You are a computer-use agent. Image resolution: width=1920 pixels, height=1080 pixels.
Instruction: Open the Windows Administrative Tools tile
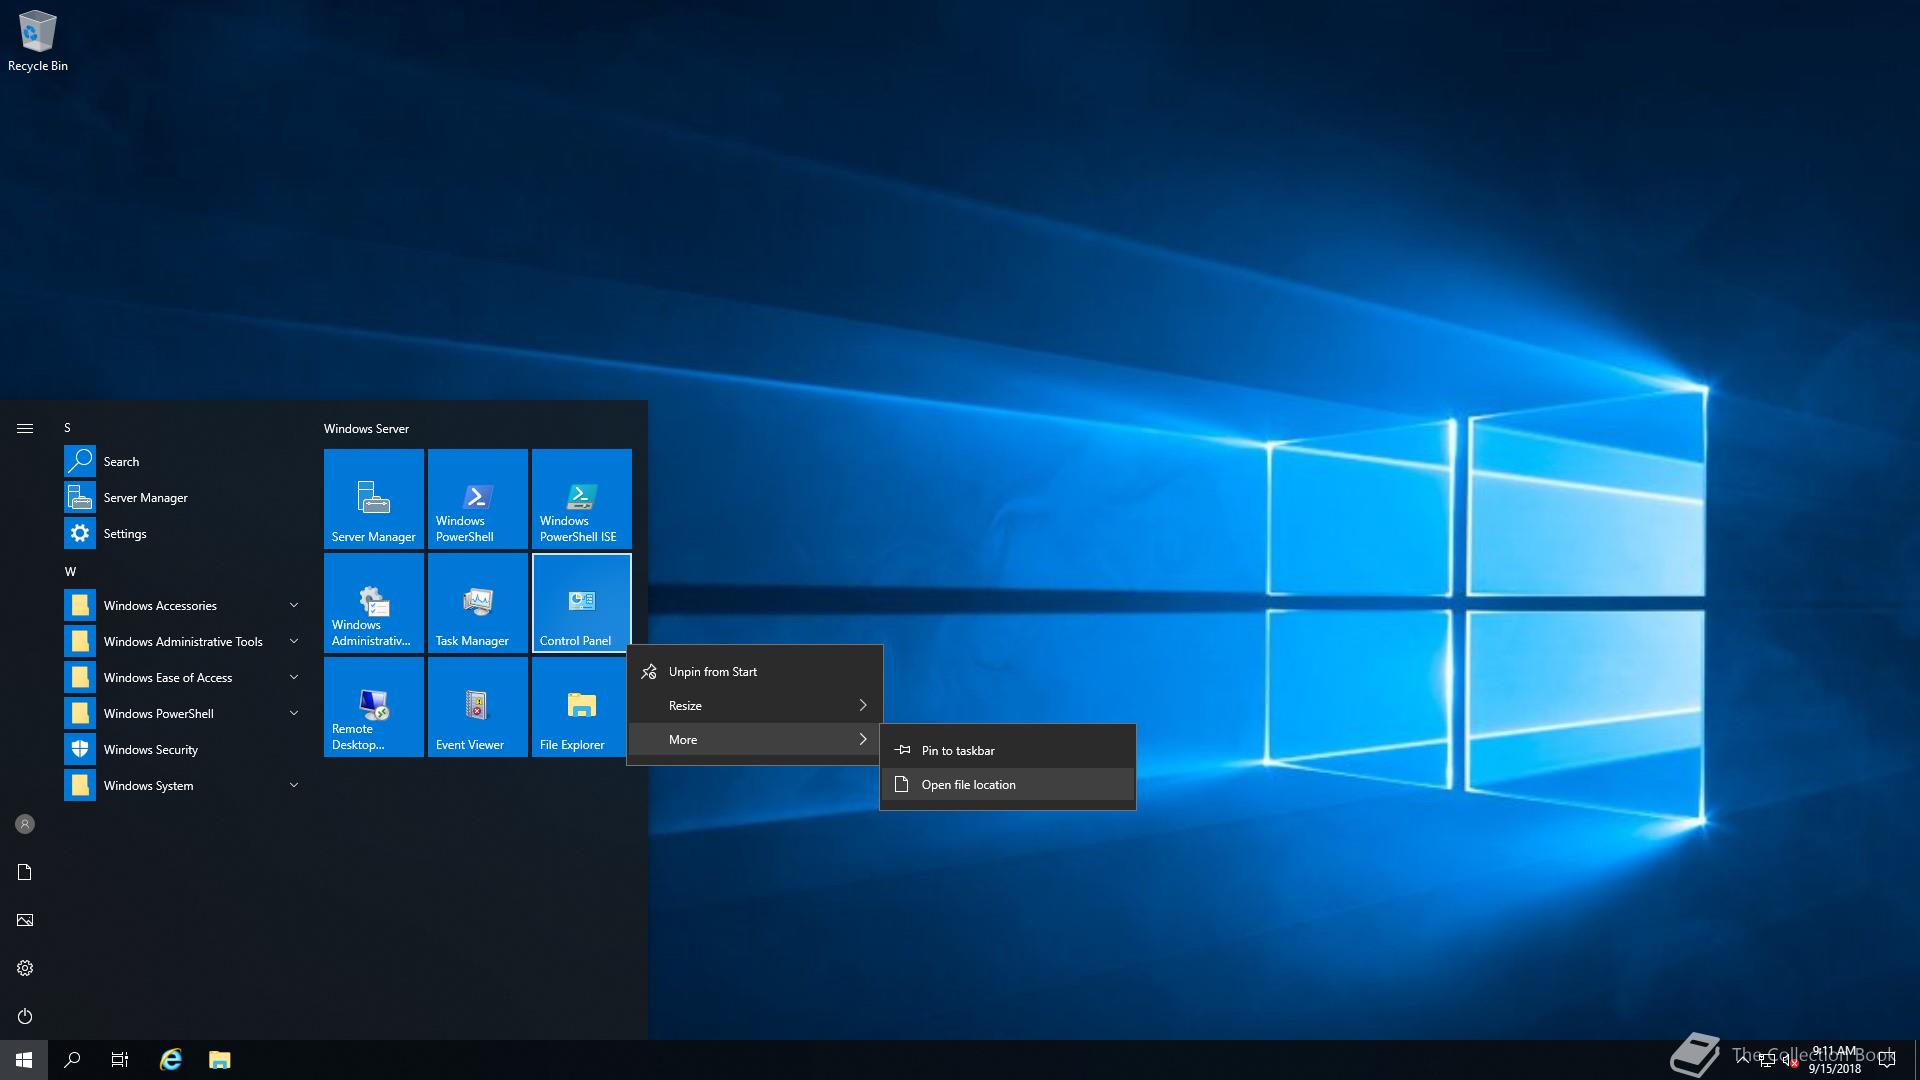click(x=374, y=603)
